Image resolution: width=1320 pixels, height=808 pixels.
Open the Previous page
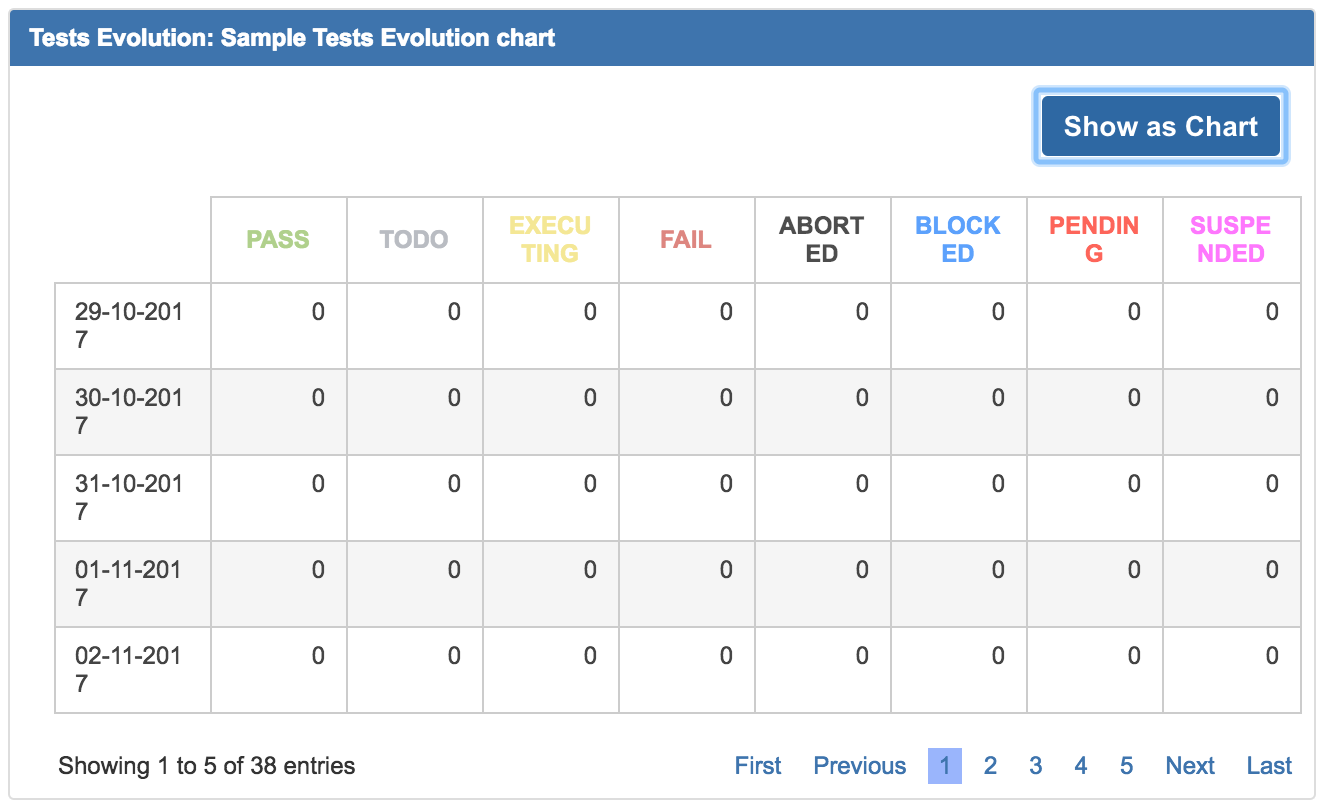point(859,766)
